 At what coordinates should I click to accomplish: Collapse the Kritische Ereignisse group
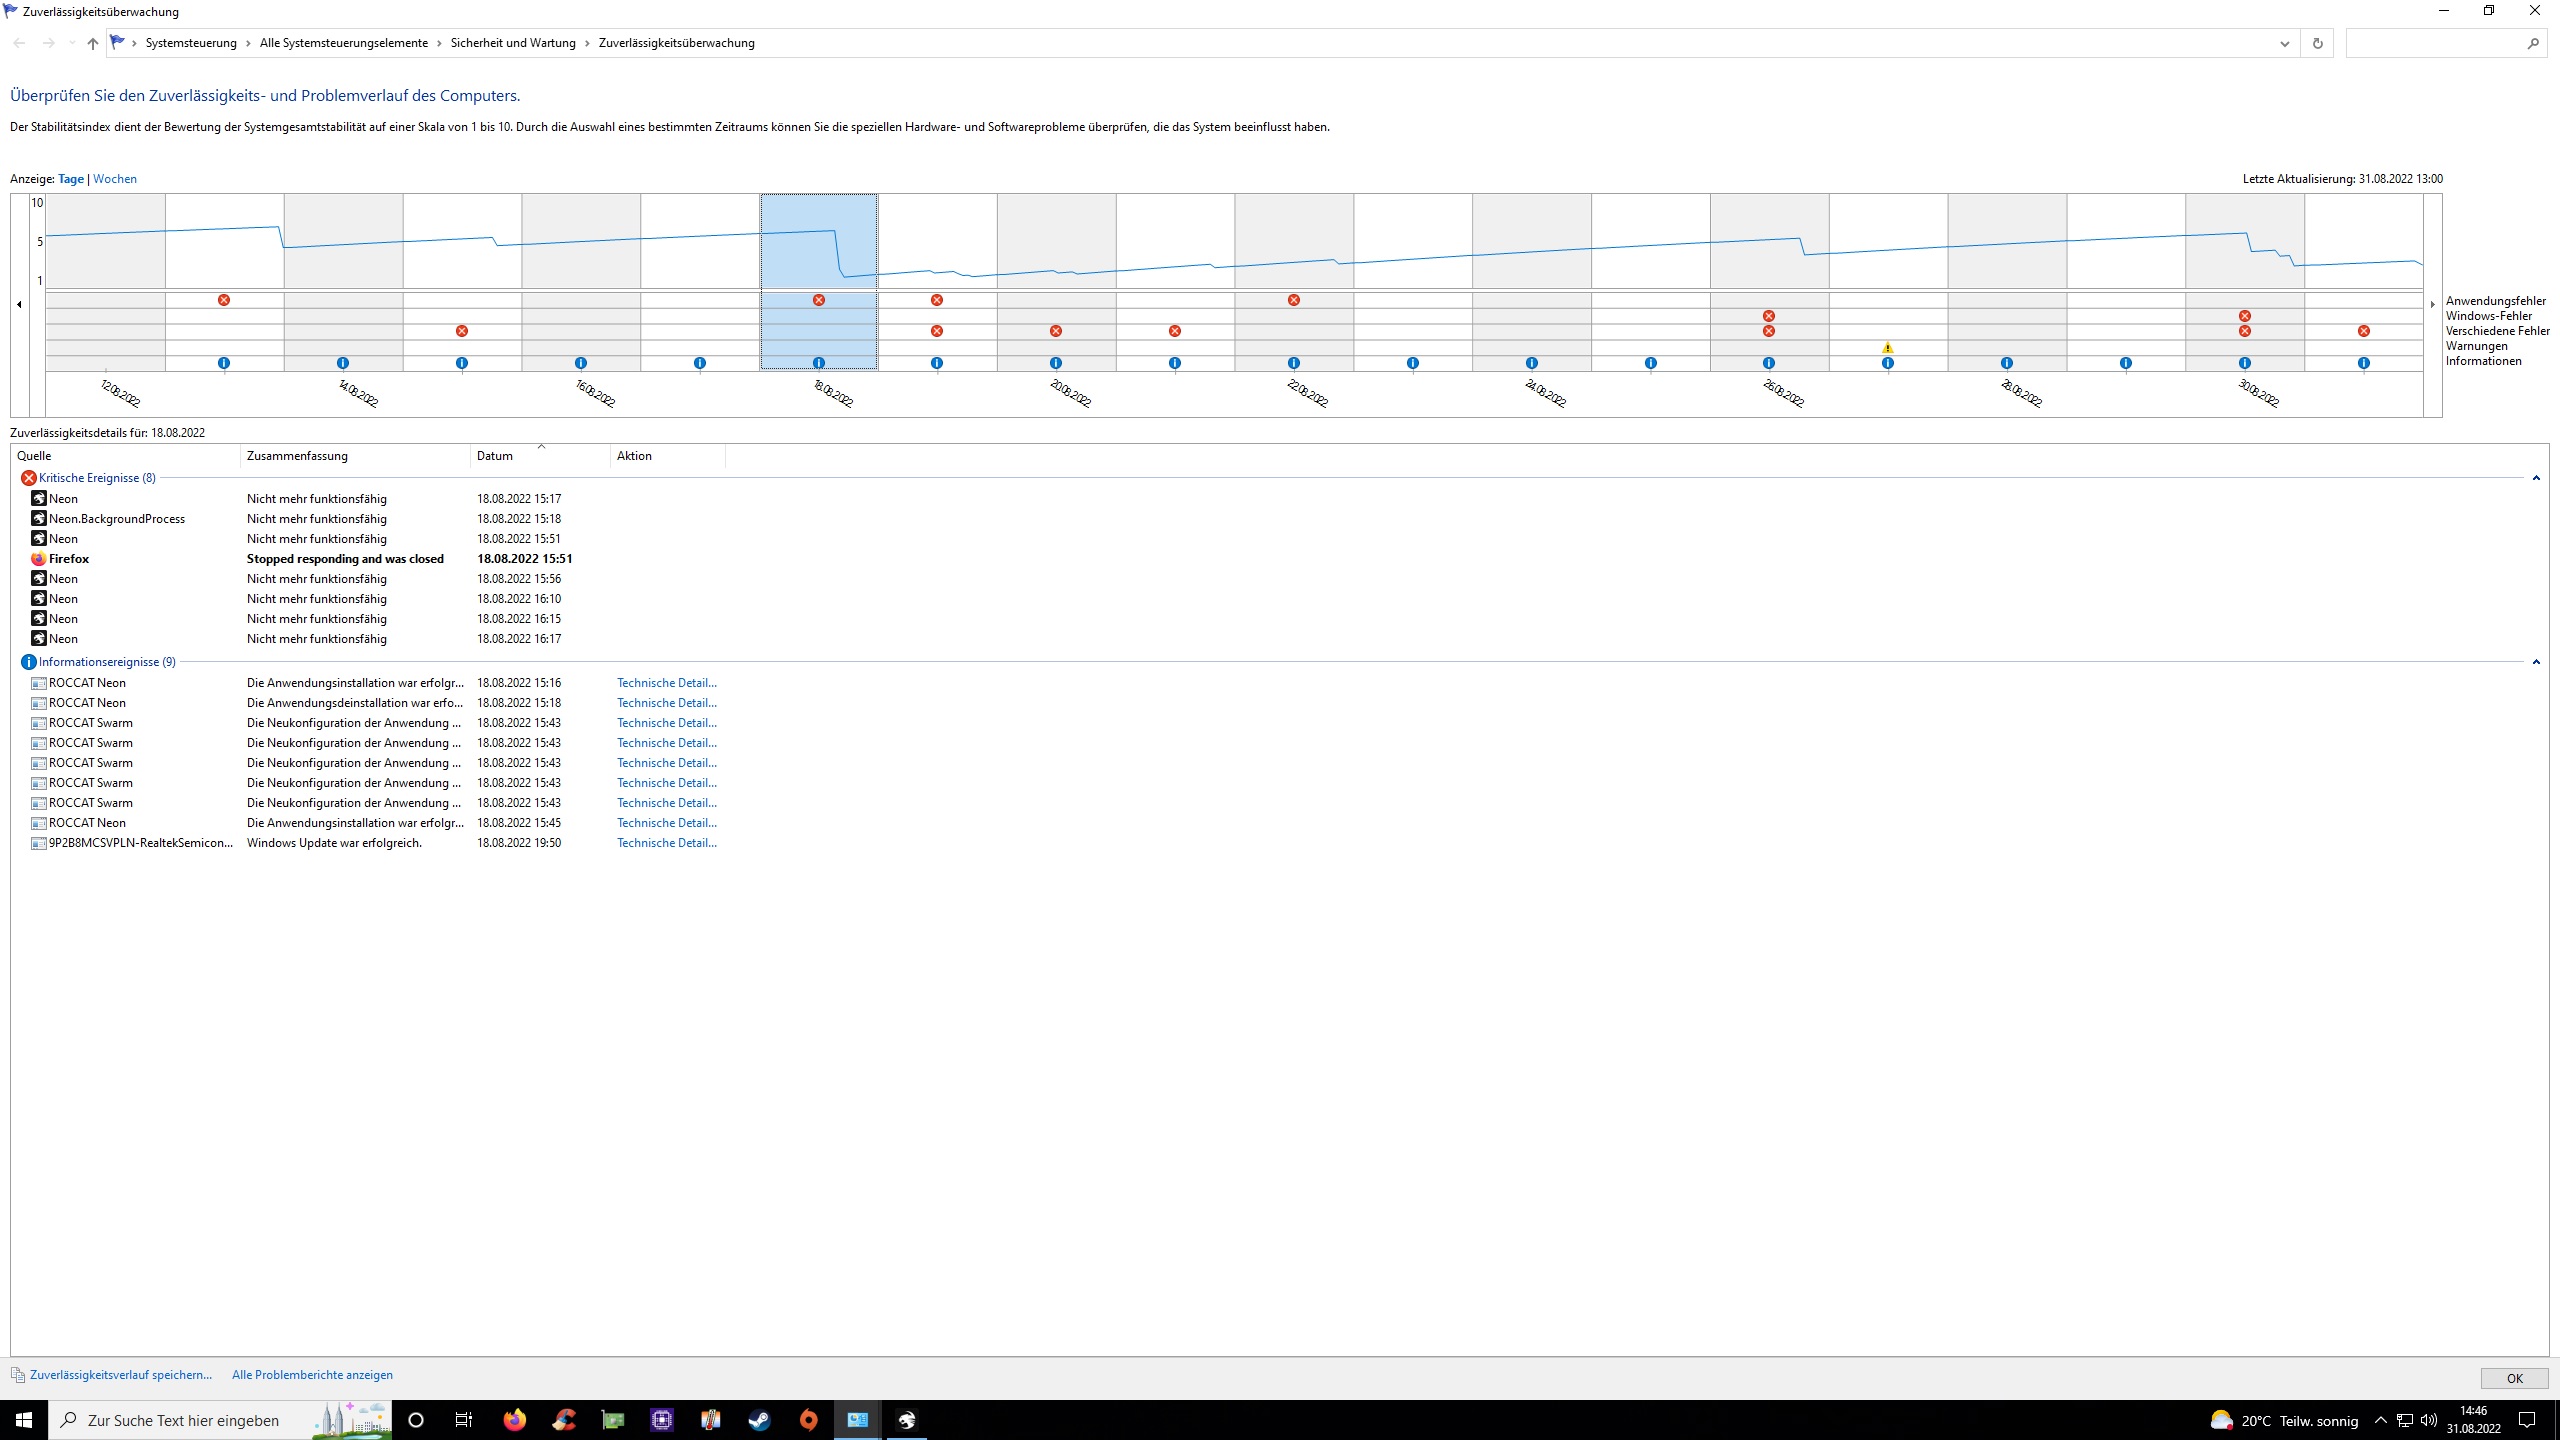click(2536, 478)
